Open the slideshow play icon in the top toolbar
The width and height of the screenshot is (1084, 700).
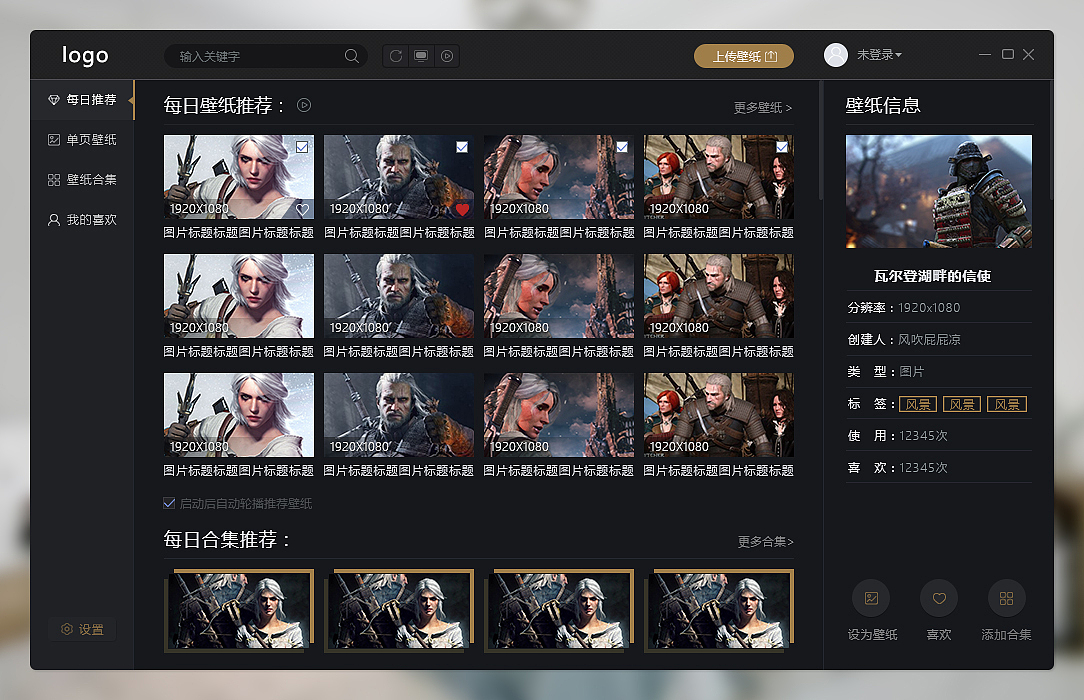[x=446, y=56]
